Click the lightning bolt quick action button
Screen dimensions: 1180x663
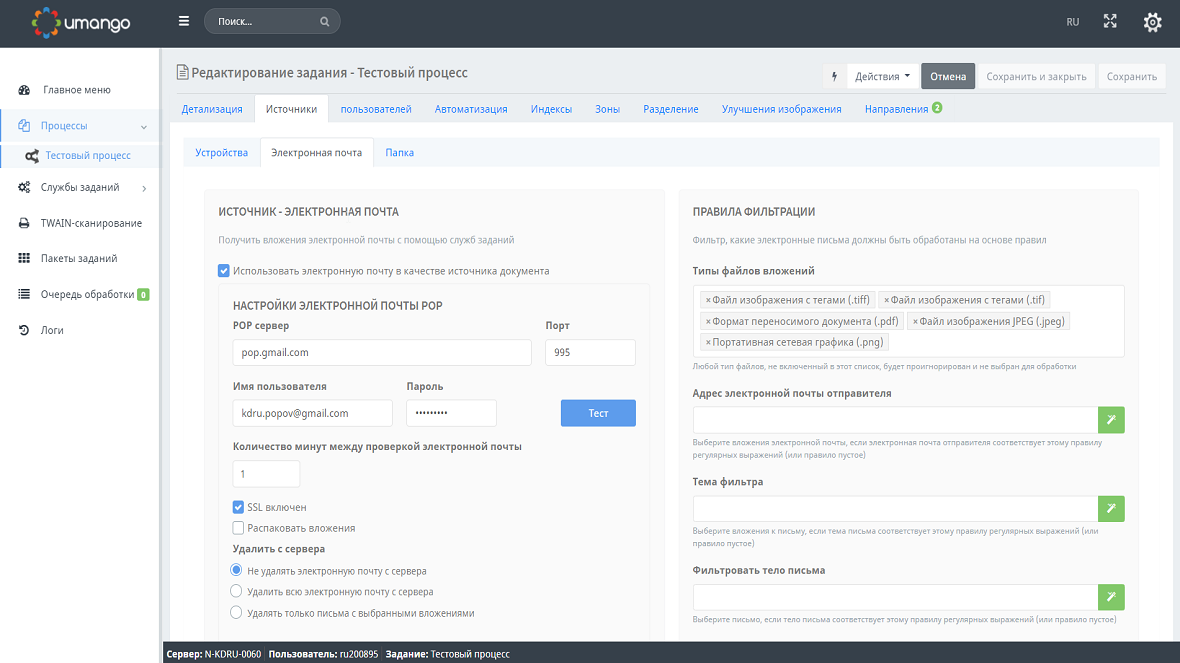(835, 76)
